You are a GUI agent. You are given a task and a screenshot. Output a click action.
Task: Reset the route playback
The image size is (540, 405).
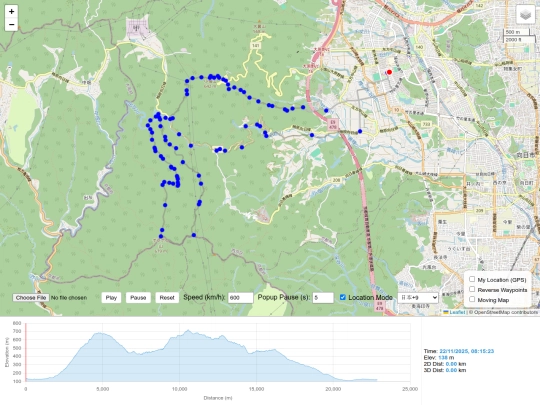(167, 298)
